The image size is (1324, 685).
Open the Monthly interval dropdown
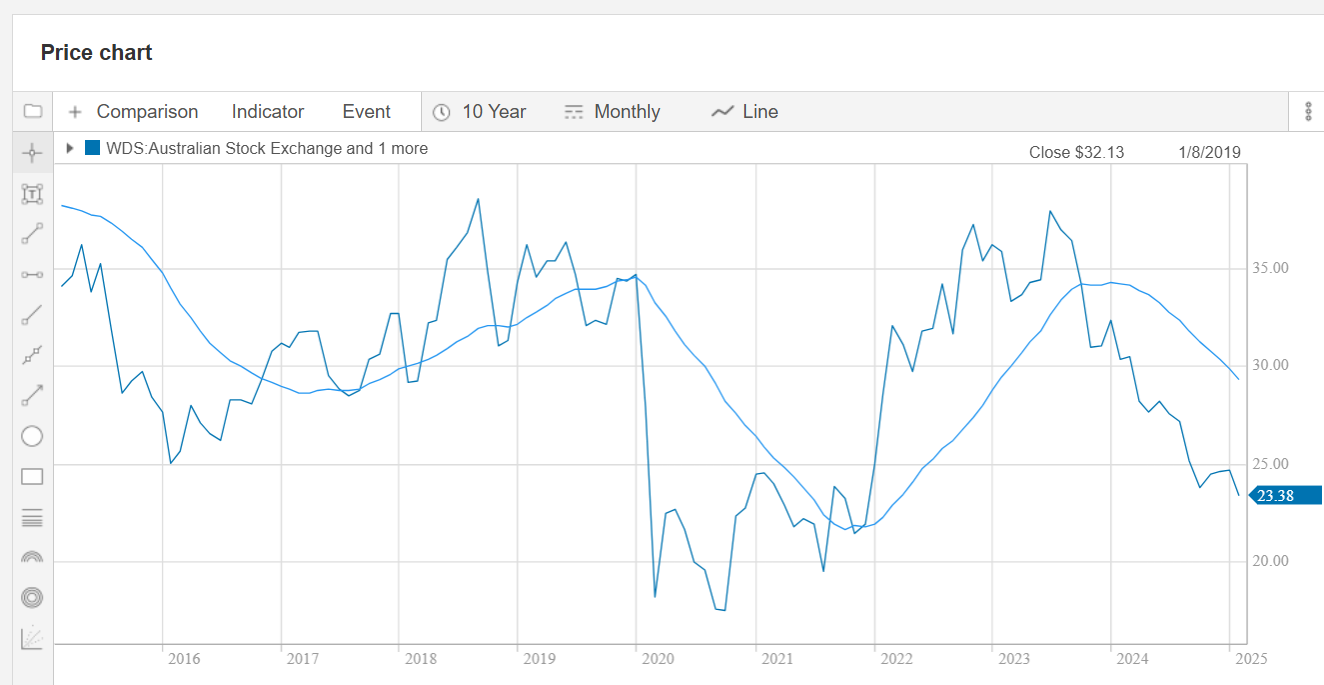coord(612,112)
